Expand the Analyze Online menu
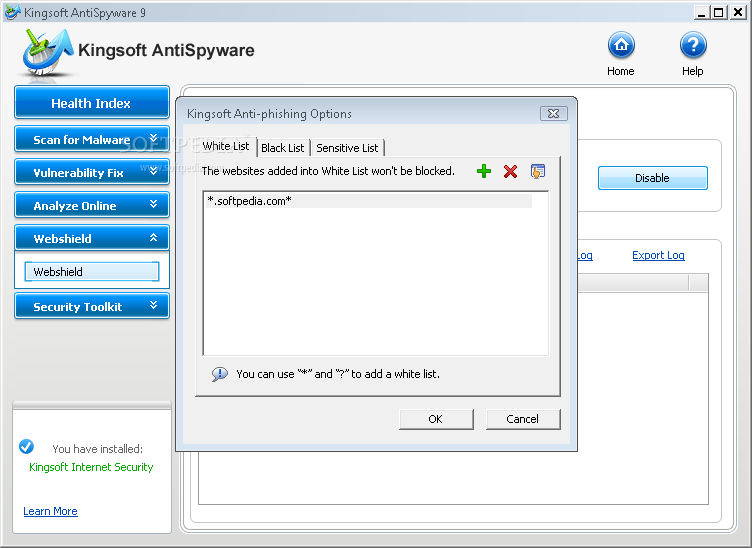 92,205
